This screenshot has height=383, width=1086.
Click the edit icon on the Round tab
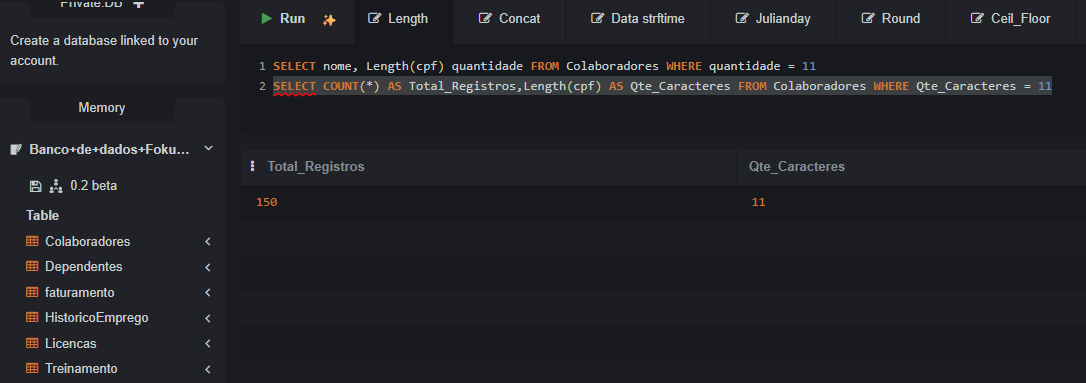(x=868, y=19)
